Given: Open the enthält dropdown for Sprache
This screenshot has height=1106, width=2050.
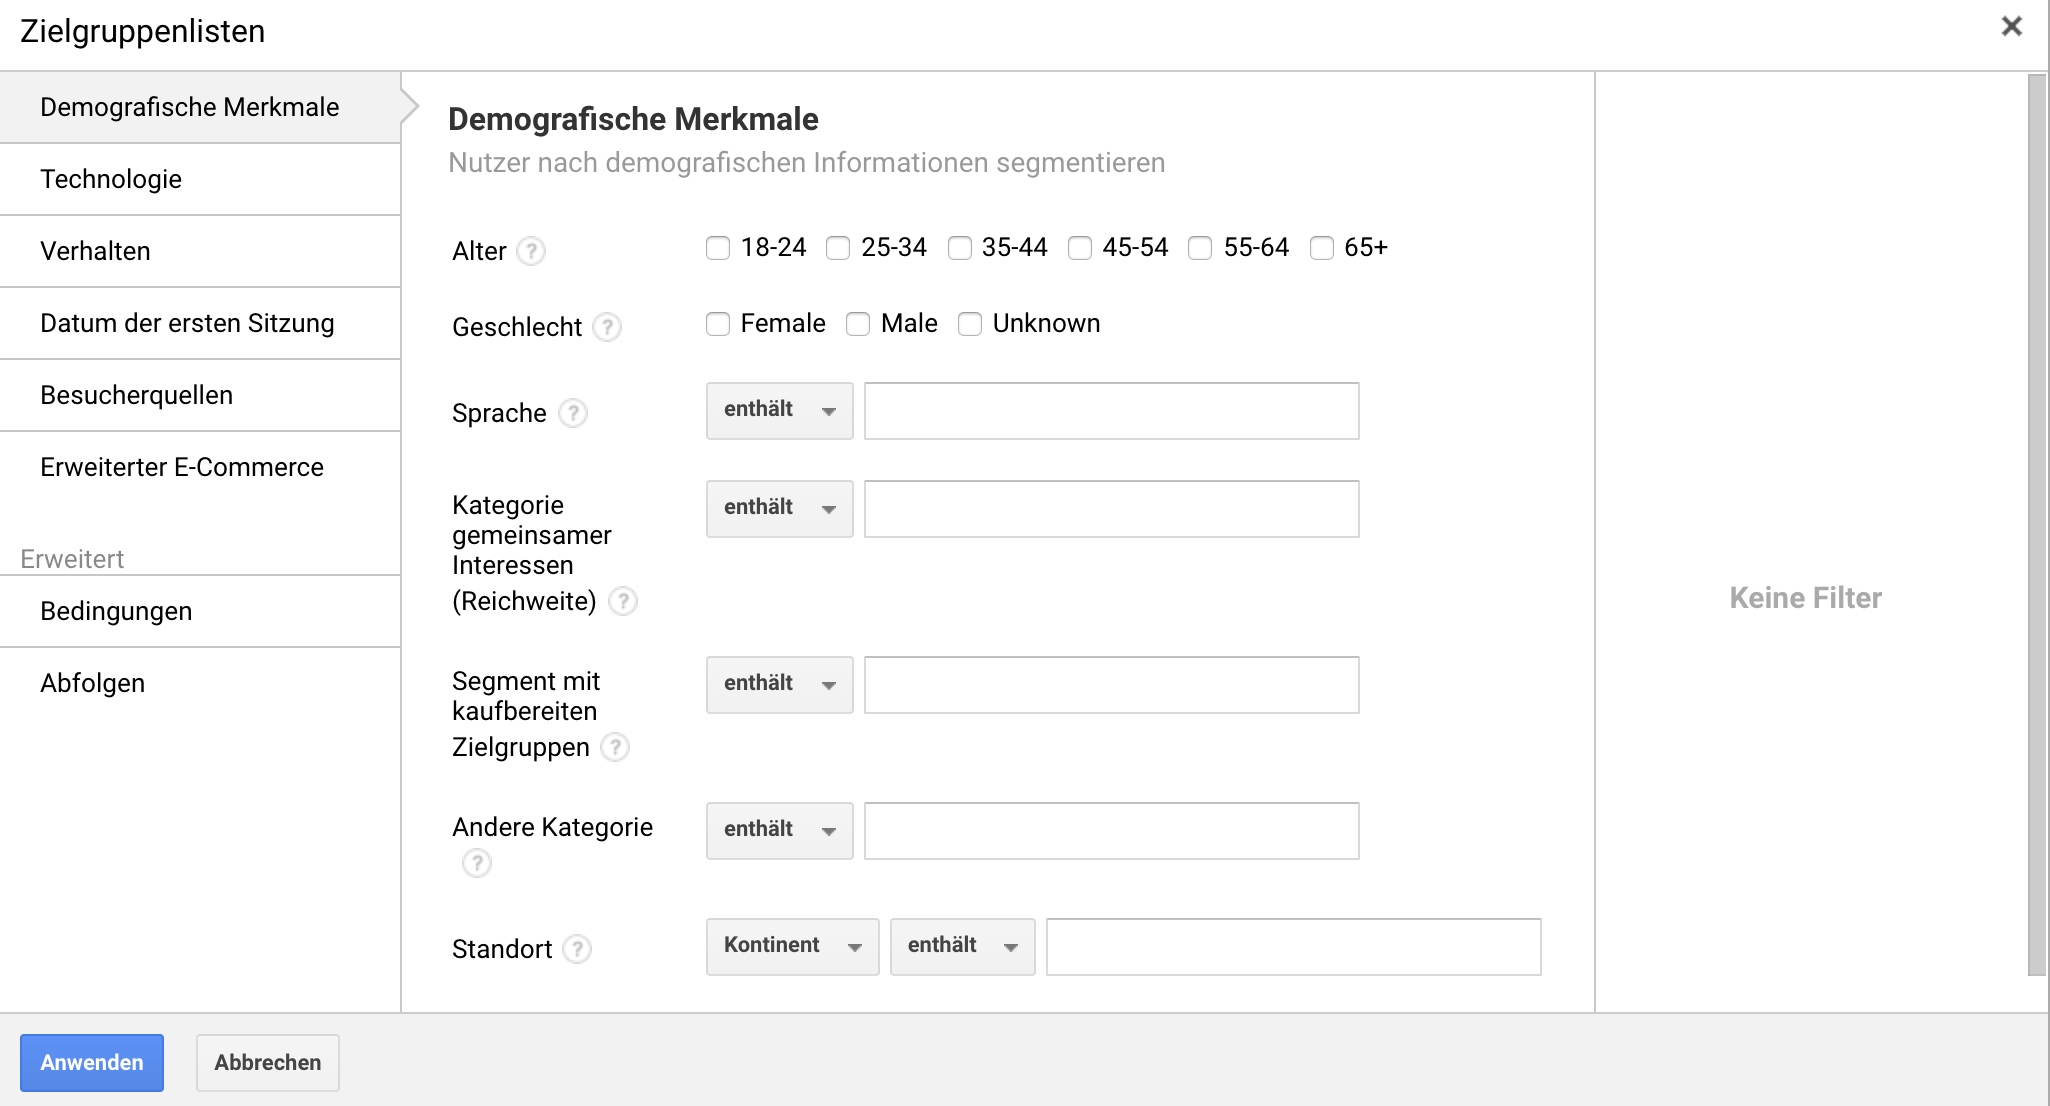Looking at the screenshot, I should [x=780, y=411].
